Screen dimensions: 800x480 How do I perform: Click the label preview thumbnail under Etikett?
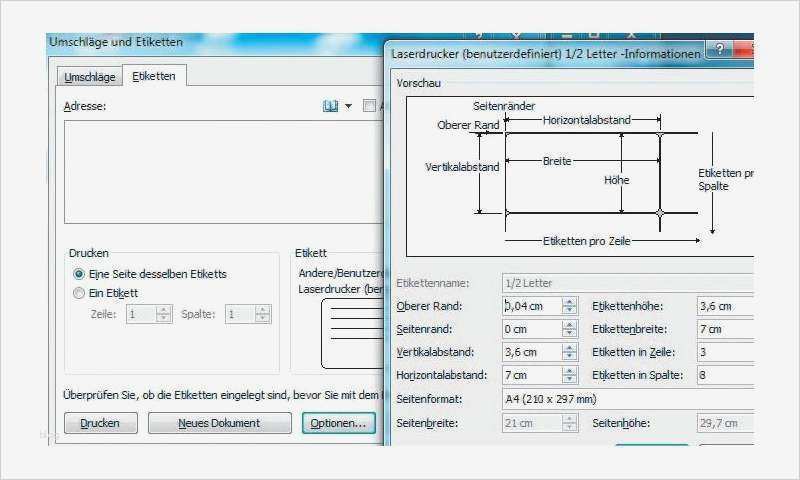[352, 333]
